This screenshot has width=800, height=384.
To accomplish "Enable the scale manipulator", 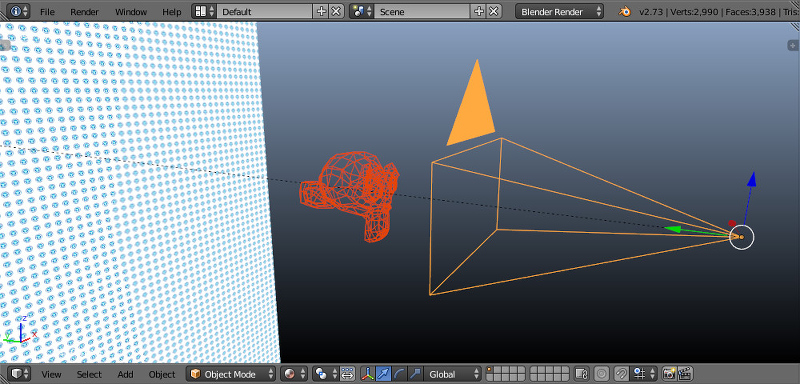I will tap(414, 374).
